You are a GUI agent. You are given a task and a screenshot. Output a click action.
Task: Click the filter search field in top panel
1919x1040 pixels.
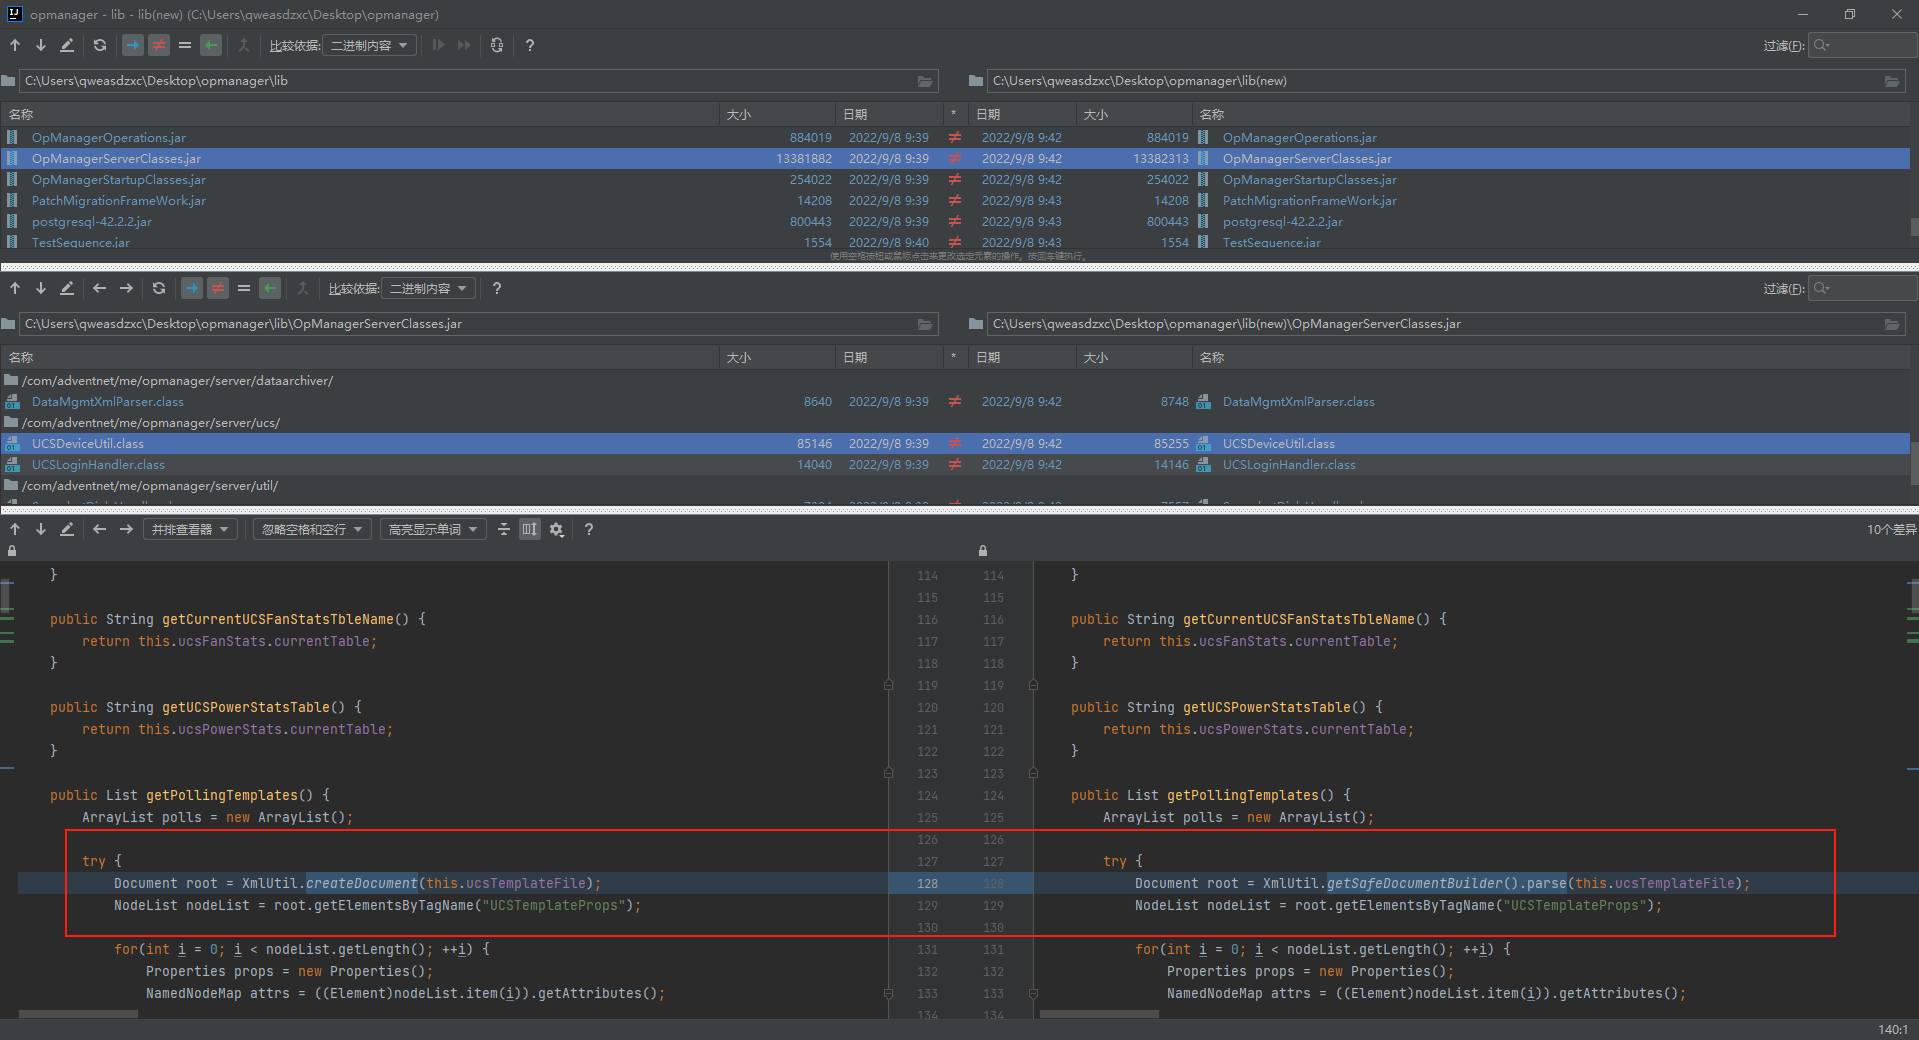(x=1862, y=45)
